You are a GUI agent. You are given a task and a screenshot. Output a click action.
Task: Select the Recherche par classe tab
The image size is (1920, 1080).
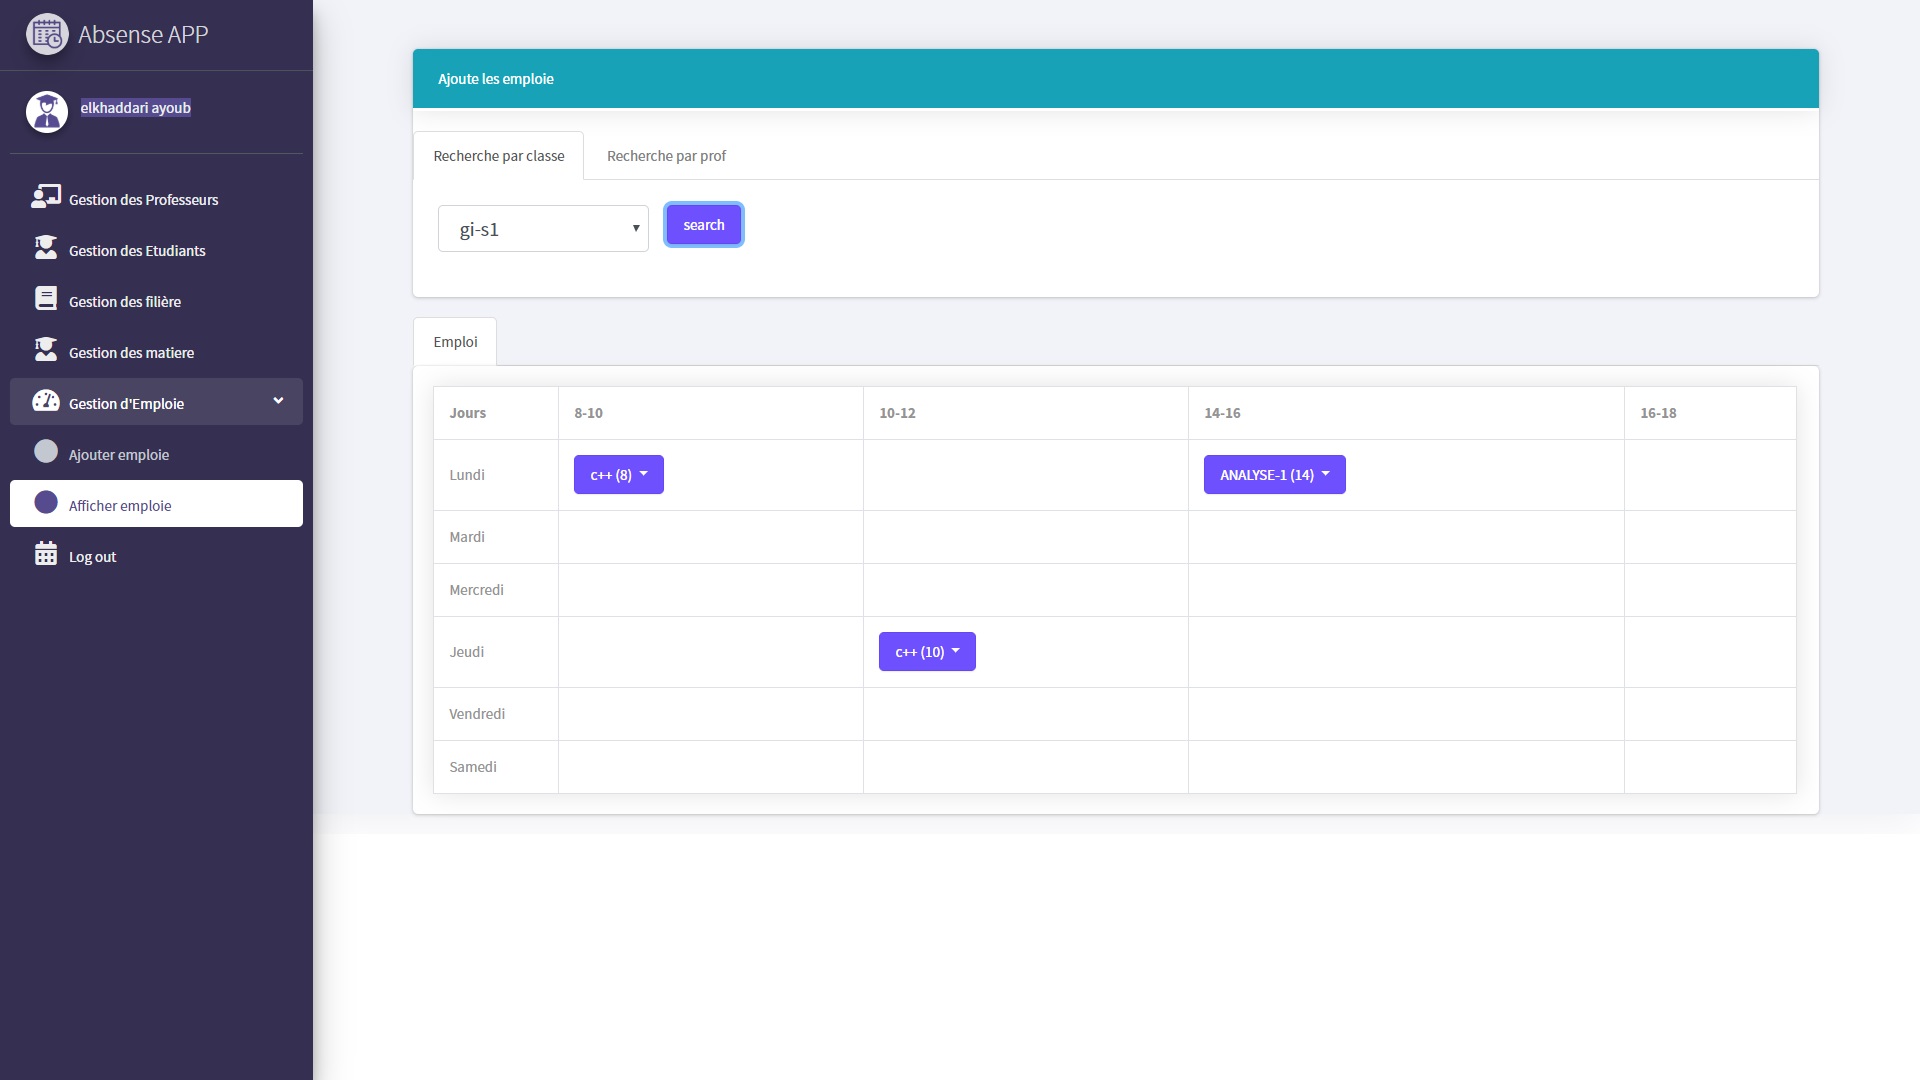tap(498, 156)
